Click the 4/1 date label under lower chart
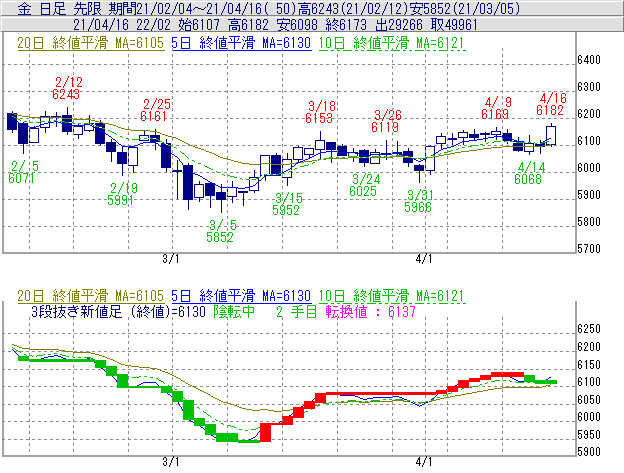 point(424,462)
